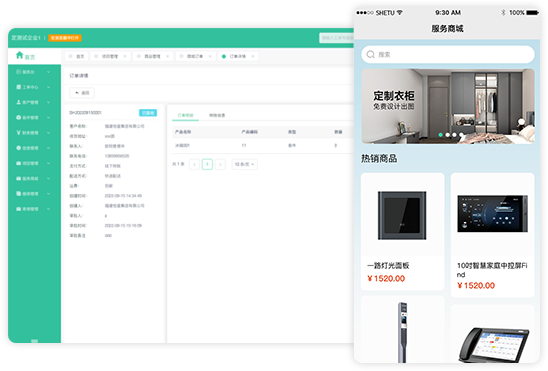Select the 工单中心 grid icon in the sidebar
Screen dimensions: 548x371
tap(19, 87)
